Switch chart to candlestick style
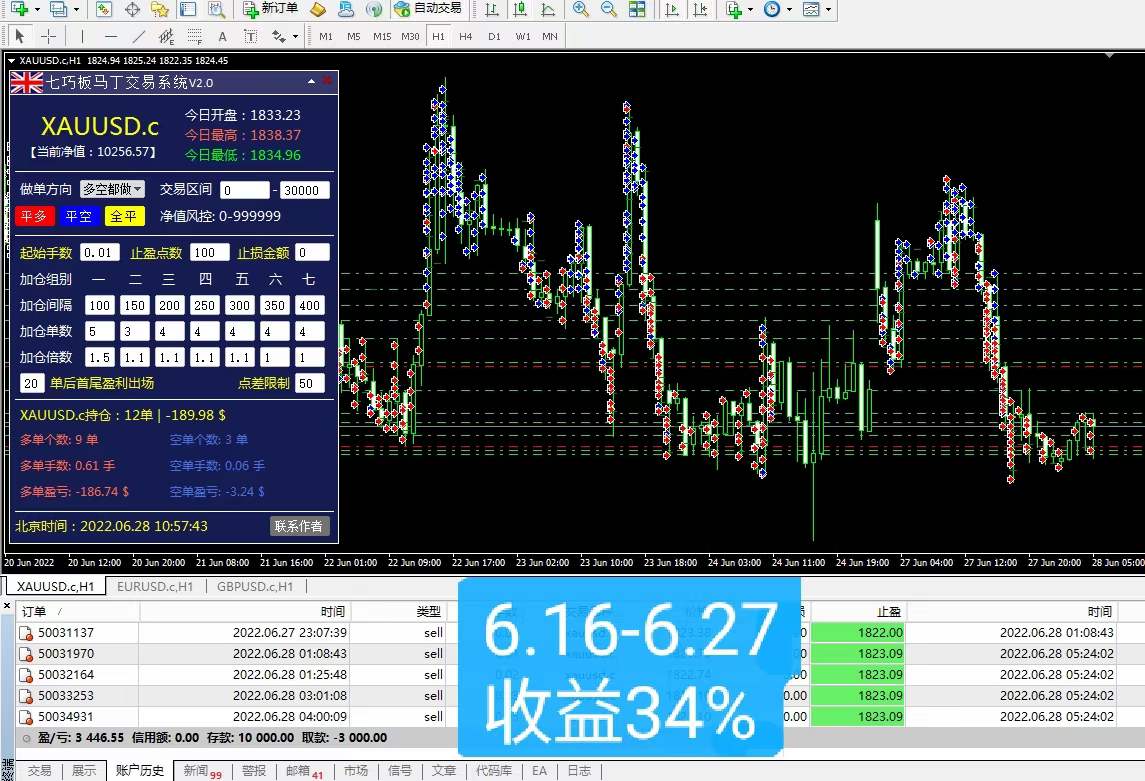The height and width of the screenshot is (781, 1145). (x=520, y=9)
